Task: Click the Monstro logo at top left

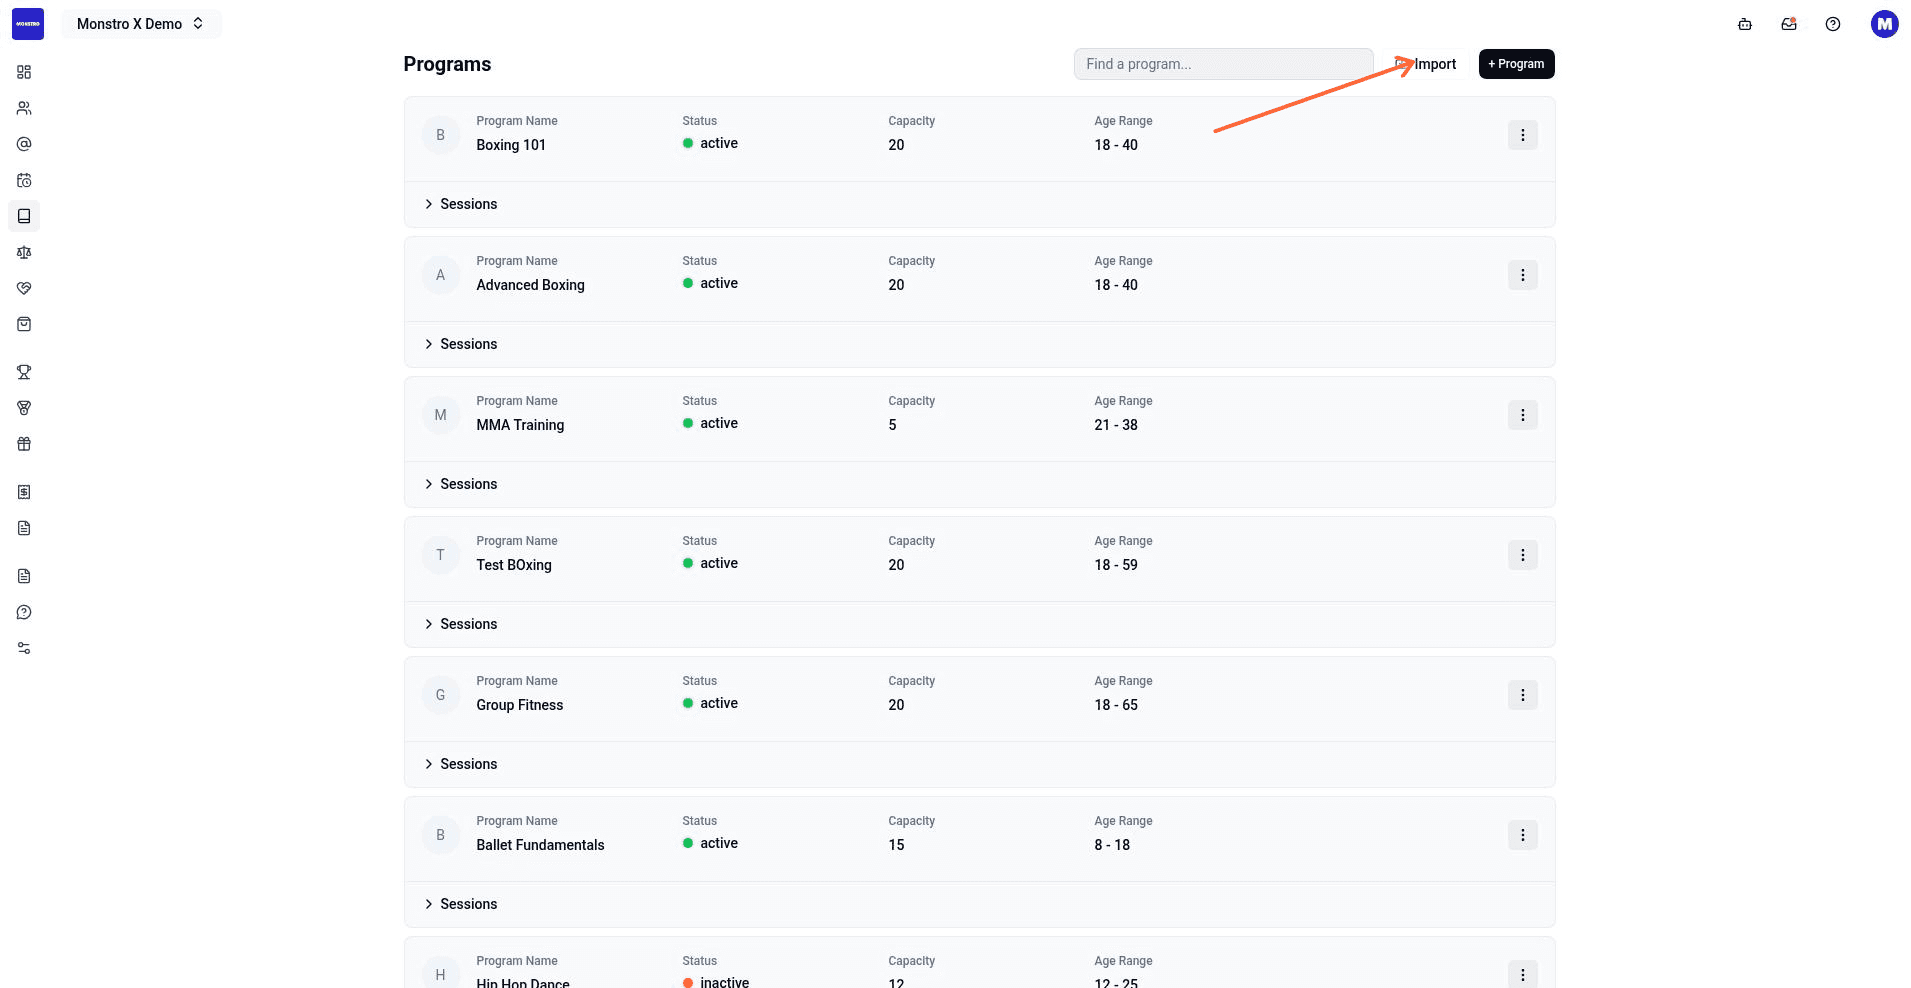Action: coord(28,24)
